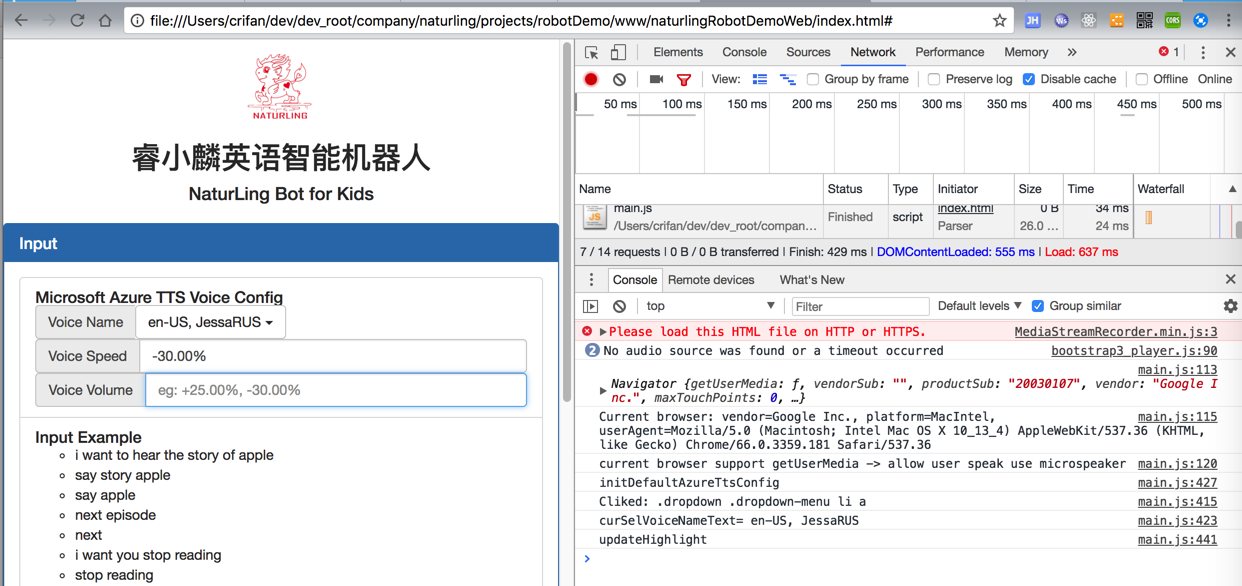Click the Voice Volume input field
The width and height of the screenshot is (1242, 586).
(336, 390)
